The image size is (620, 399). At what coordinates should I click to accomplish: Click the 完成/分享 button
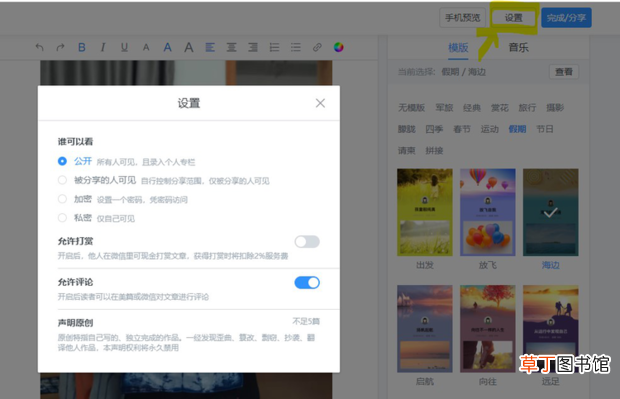pos(566,18)
